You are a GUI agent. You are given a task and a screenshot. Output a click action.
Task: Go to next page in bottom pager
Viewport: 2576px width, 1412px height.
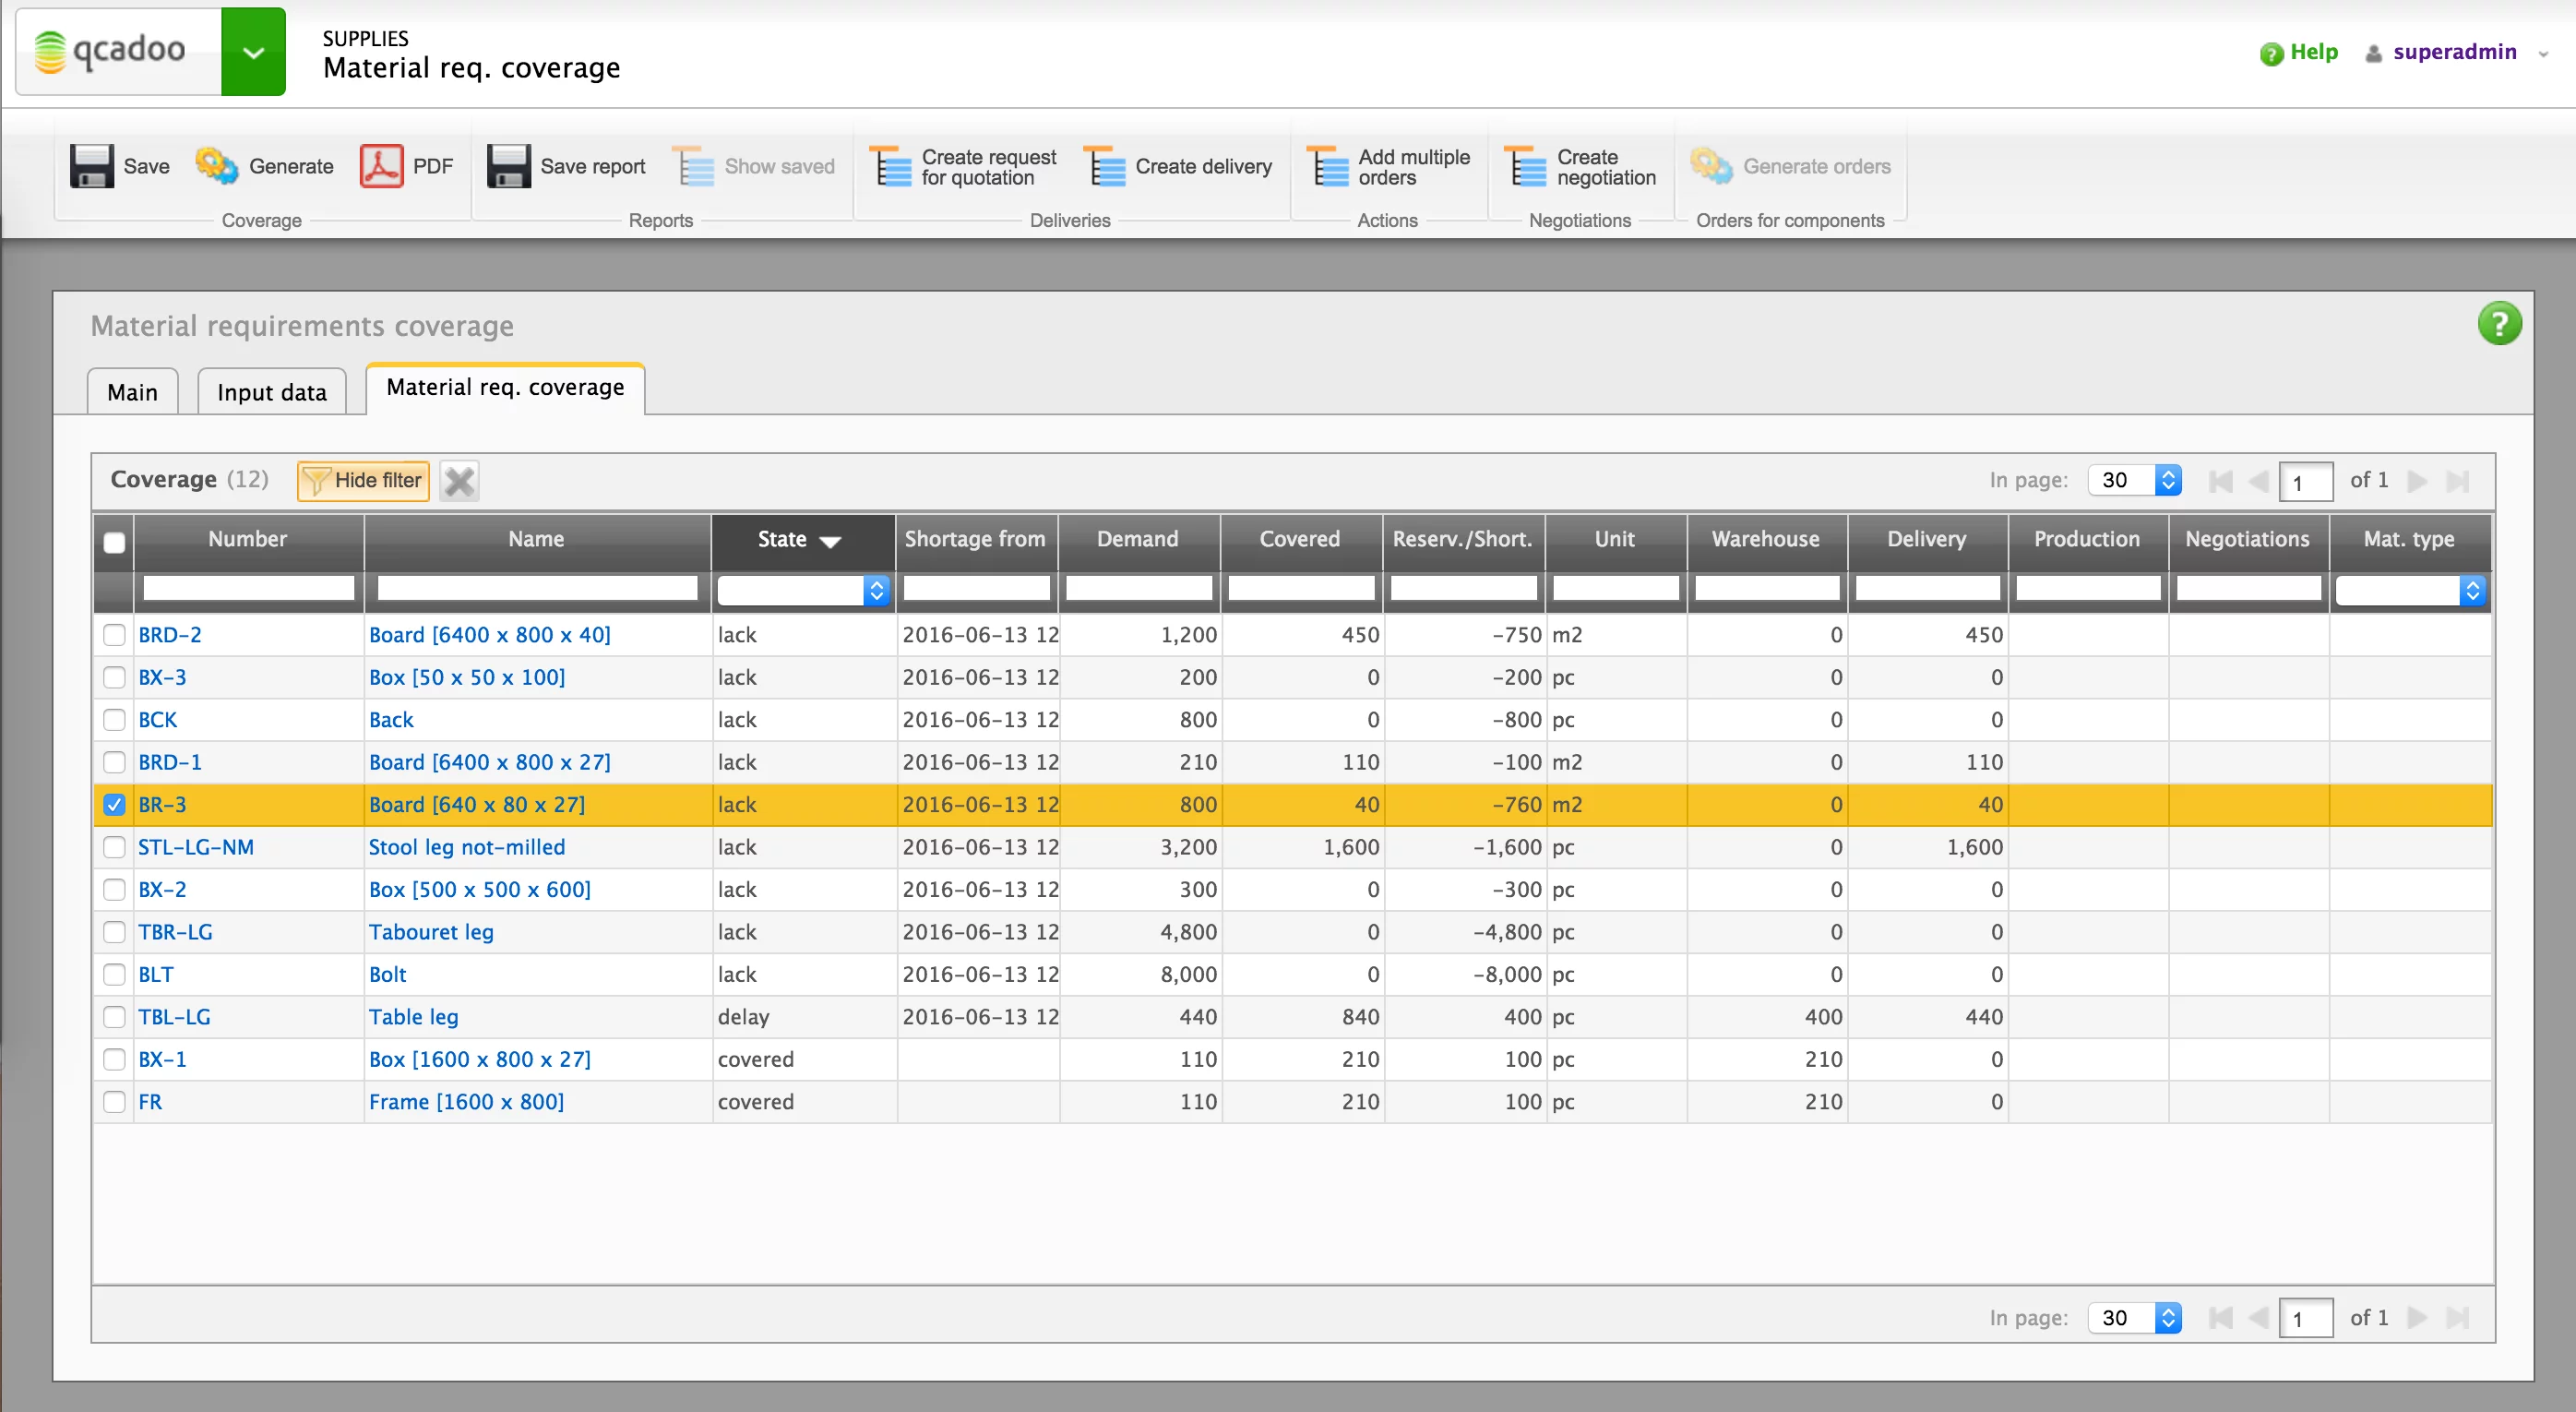(2417, 1318)
